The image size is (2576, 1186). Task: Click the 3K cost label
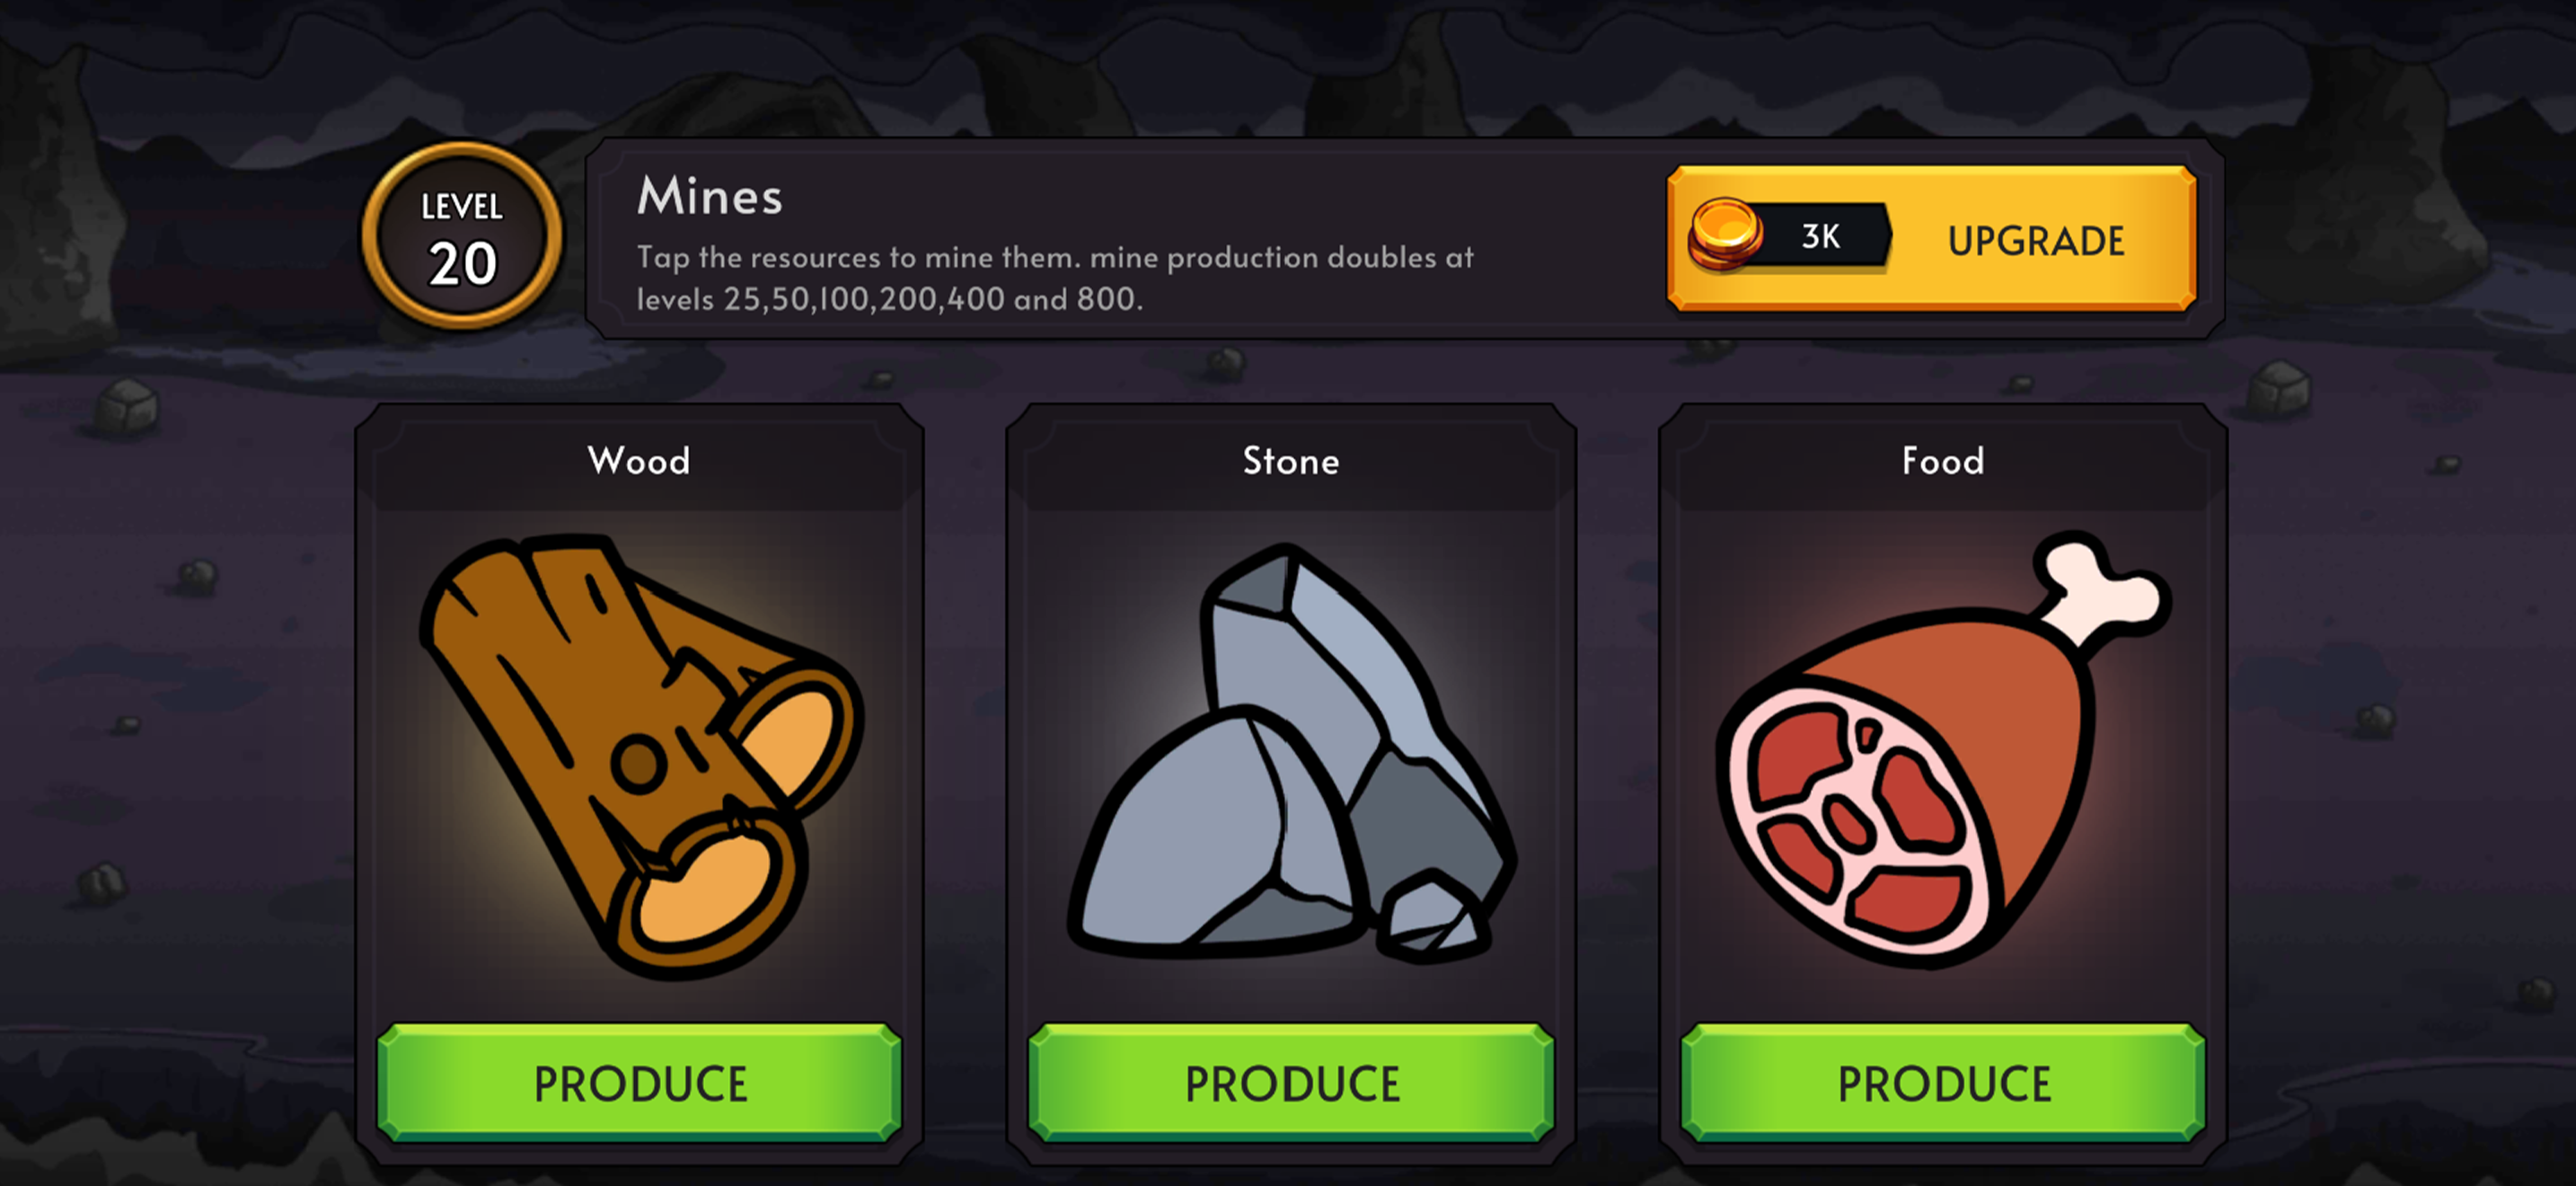(1821, 237)
